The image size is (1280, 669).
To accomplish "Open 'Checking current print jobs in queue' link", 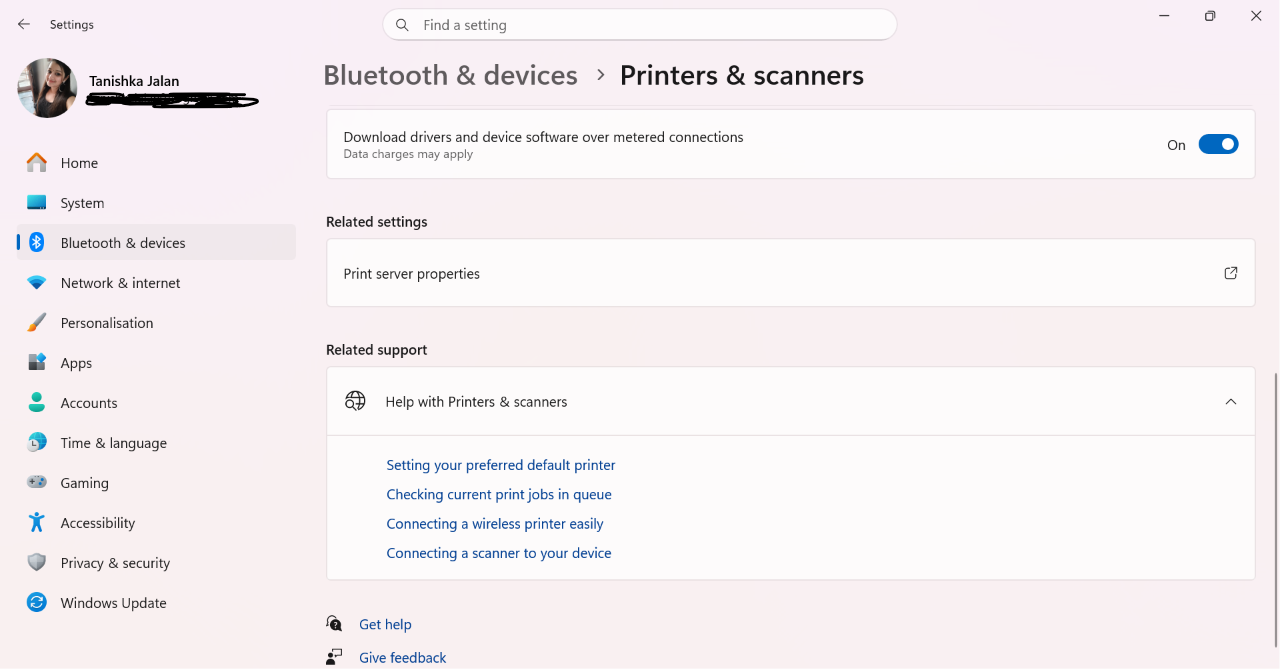I will 499,494.
